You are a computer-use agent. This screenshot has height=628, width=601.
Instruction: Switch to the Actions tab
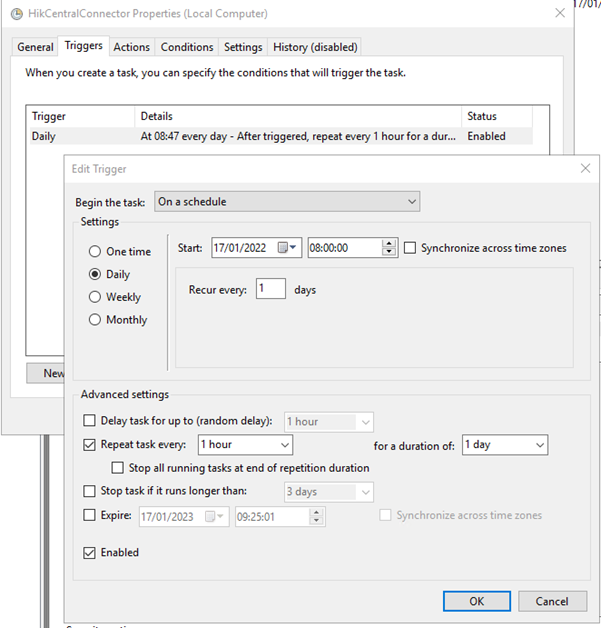pos(131,47)
